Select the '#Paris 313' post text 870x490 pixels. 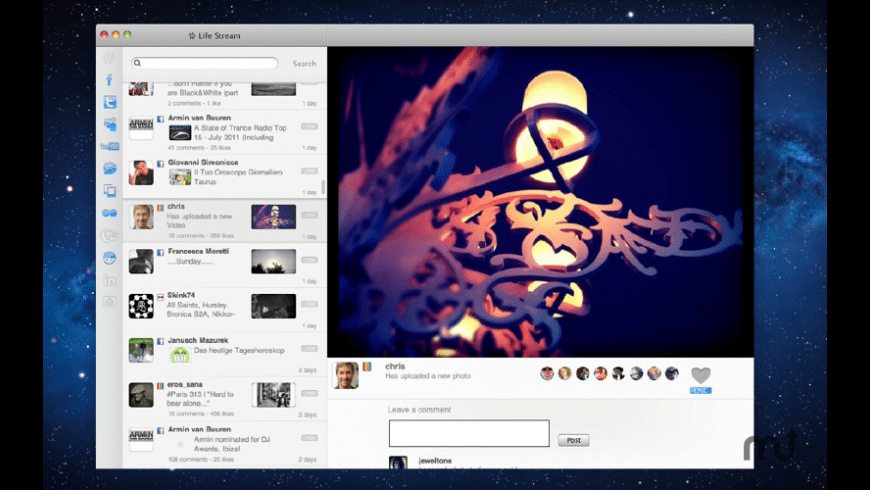point(200,398)
